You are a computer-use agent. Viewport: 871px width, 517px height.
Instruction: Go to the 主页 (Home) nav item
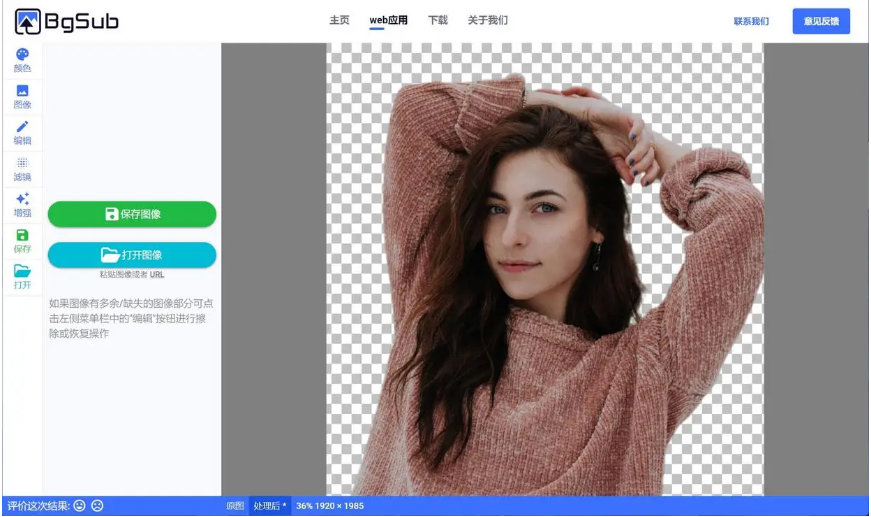[339, 20]
